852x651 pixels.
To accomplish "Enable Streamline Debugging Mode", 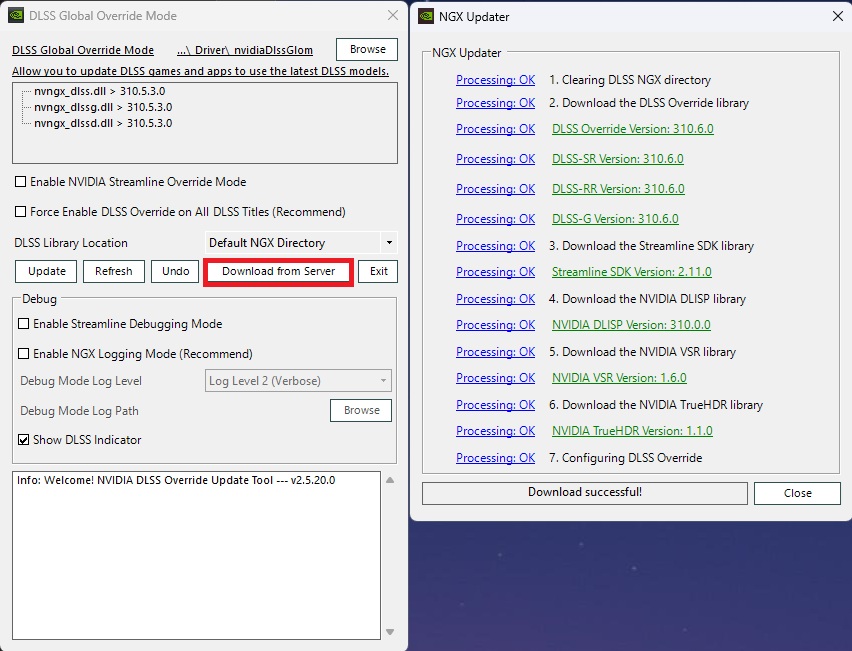I will coord(23,324).
